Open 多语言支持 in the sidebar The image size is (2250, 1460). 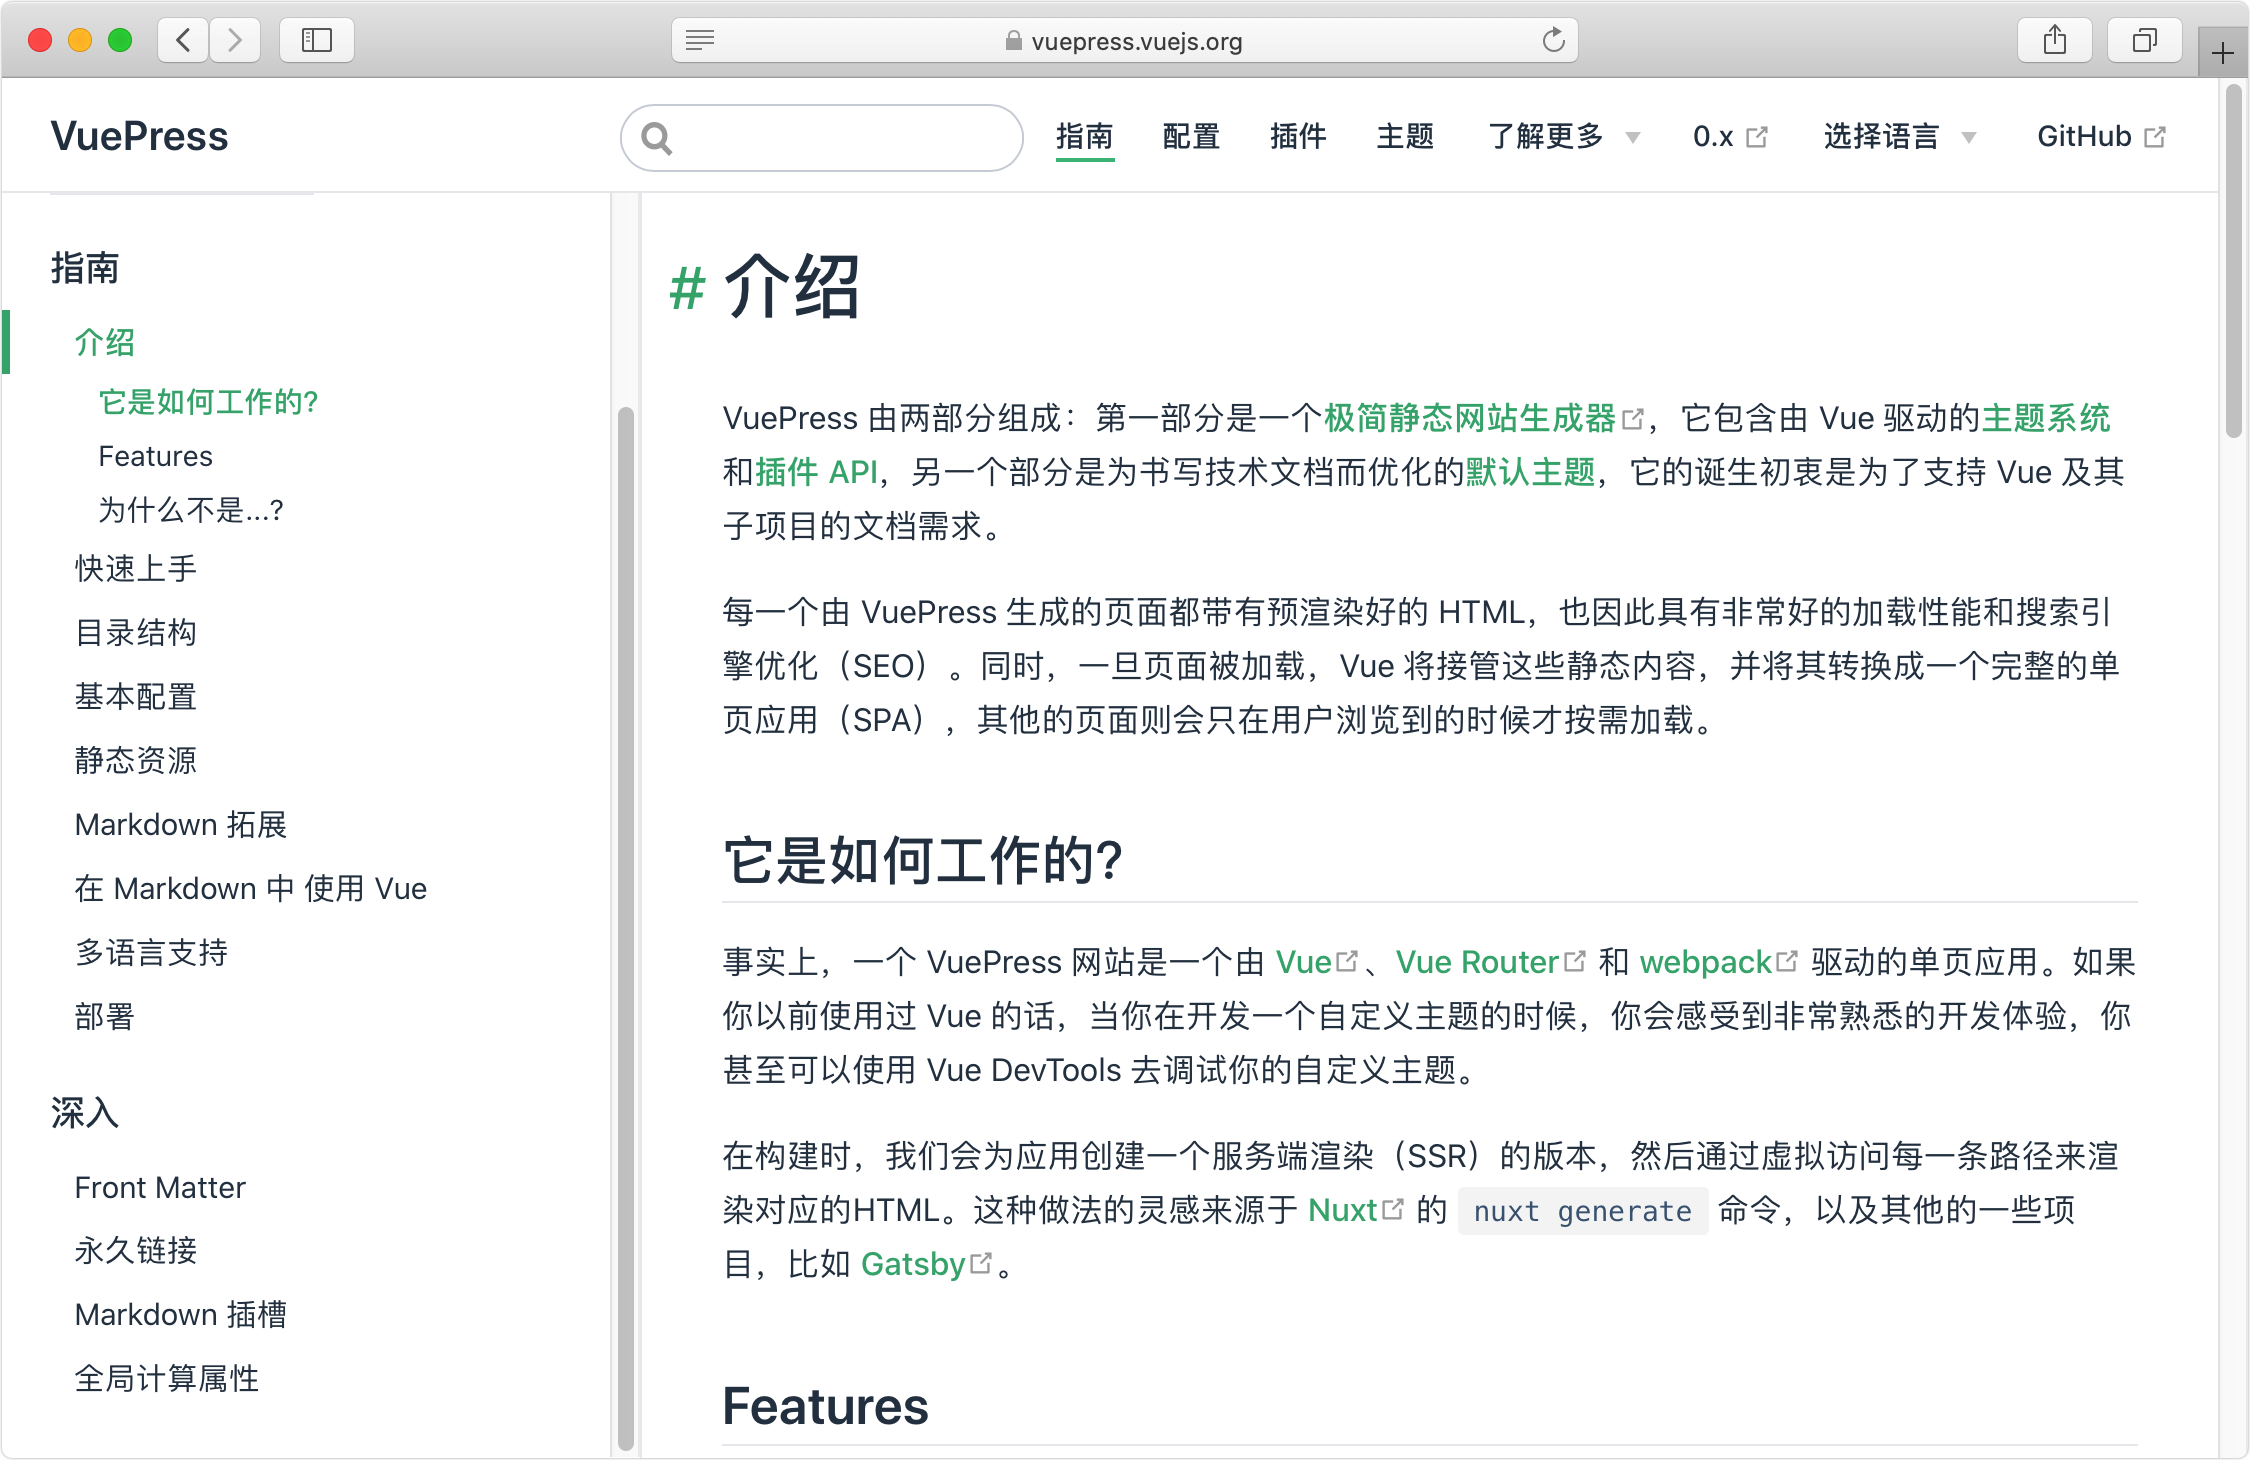pos(152,953)
